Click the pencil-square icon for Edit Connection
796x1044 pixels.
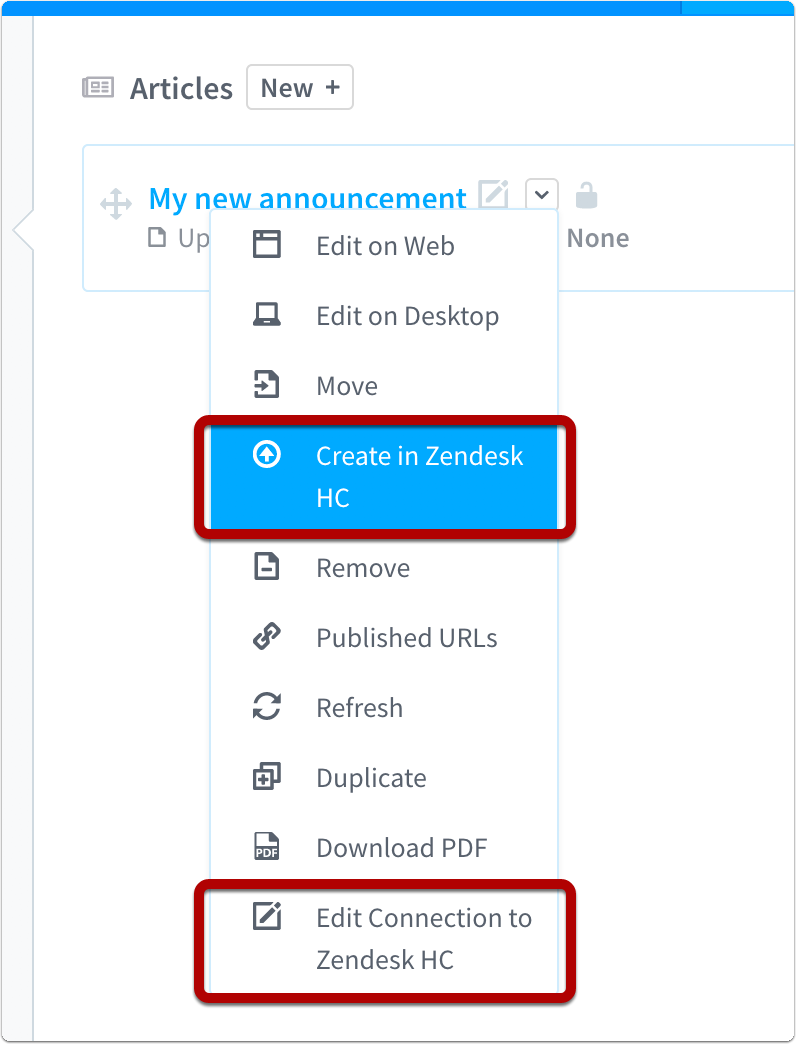pyautogui.click(x=267, y=915)
